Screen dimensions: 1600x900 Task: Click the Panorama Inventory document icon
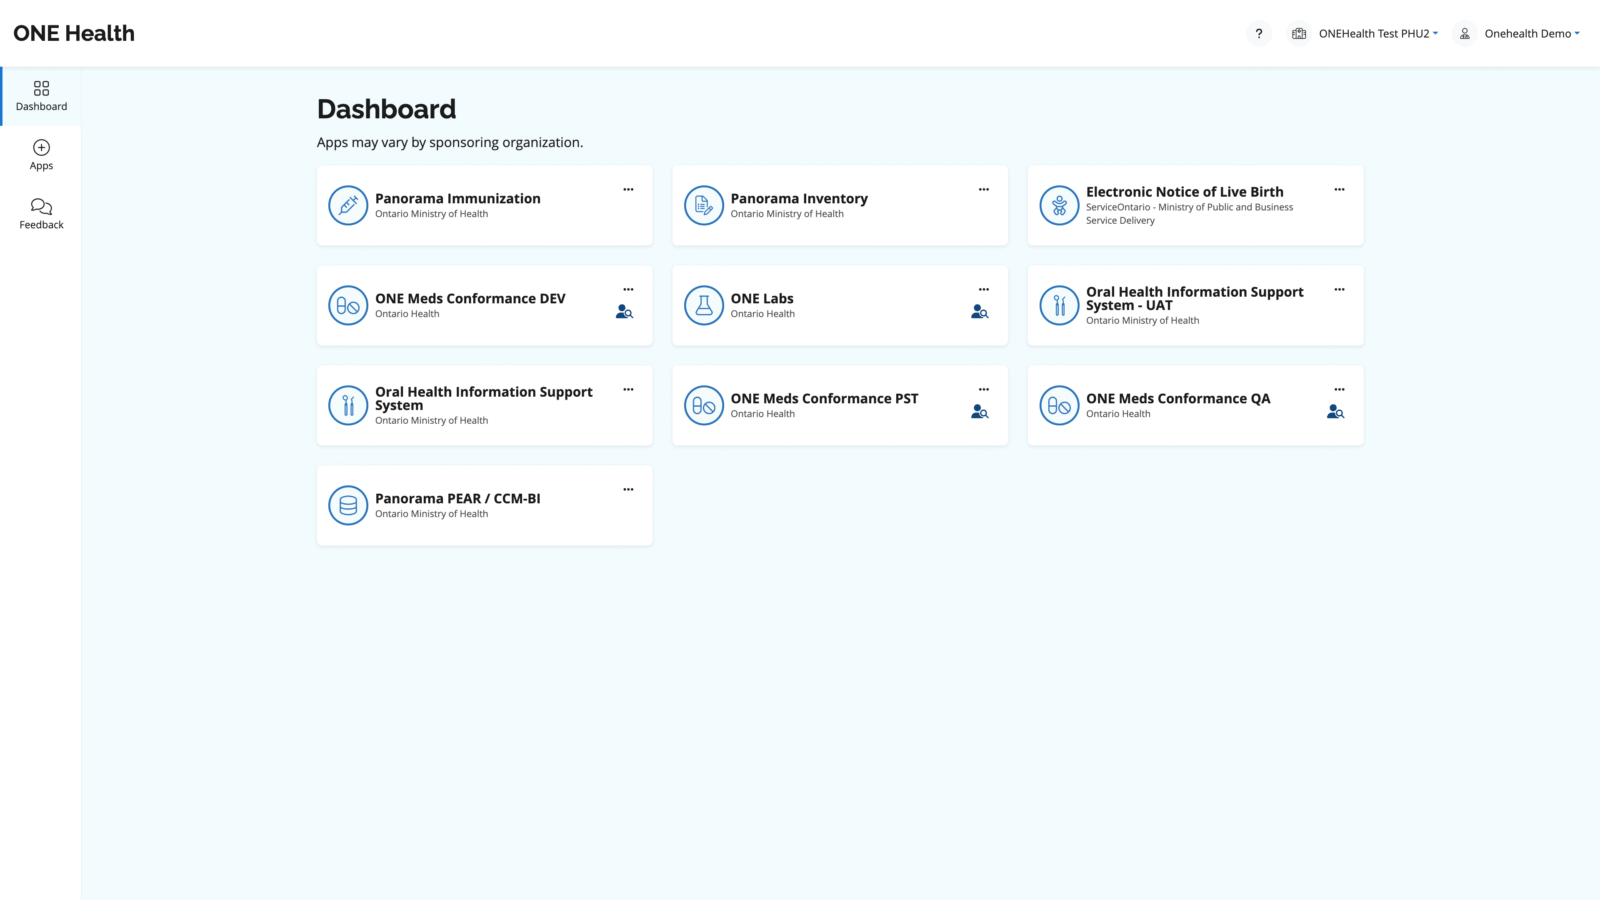tap(704, 205)
